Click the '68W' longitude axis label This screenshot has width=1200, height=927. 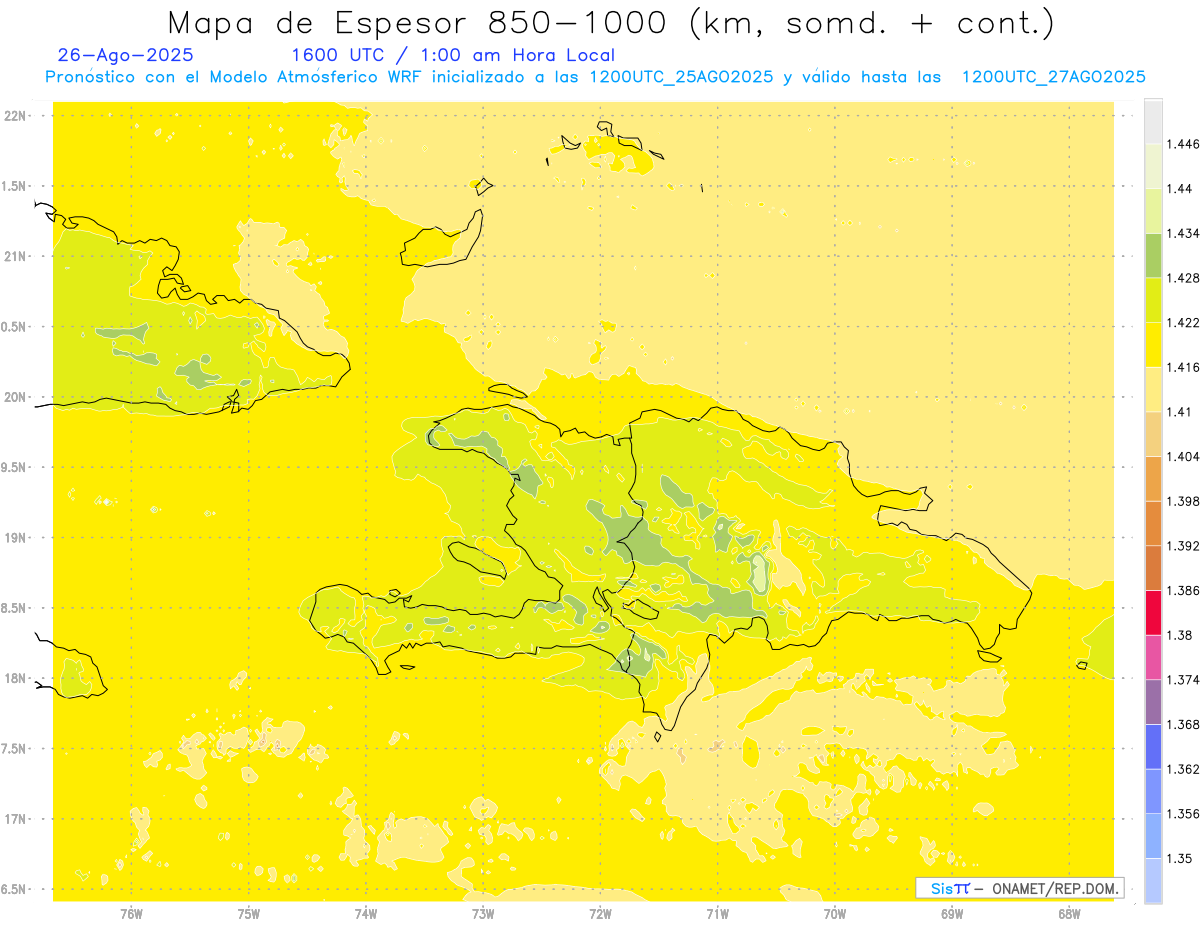coord(1069,913)
